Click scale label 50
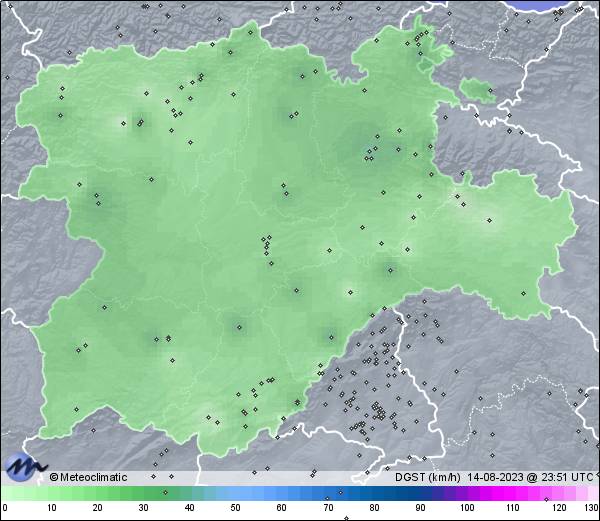 (236, 508)
